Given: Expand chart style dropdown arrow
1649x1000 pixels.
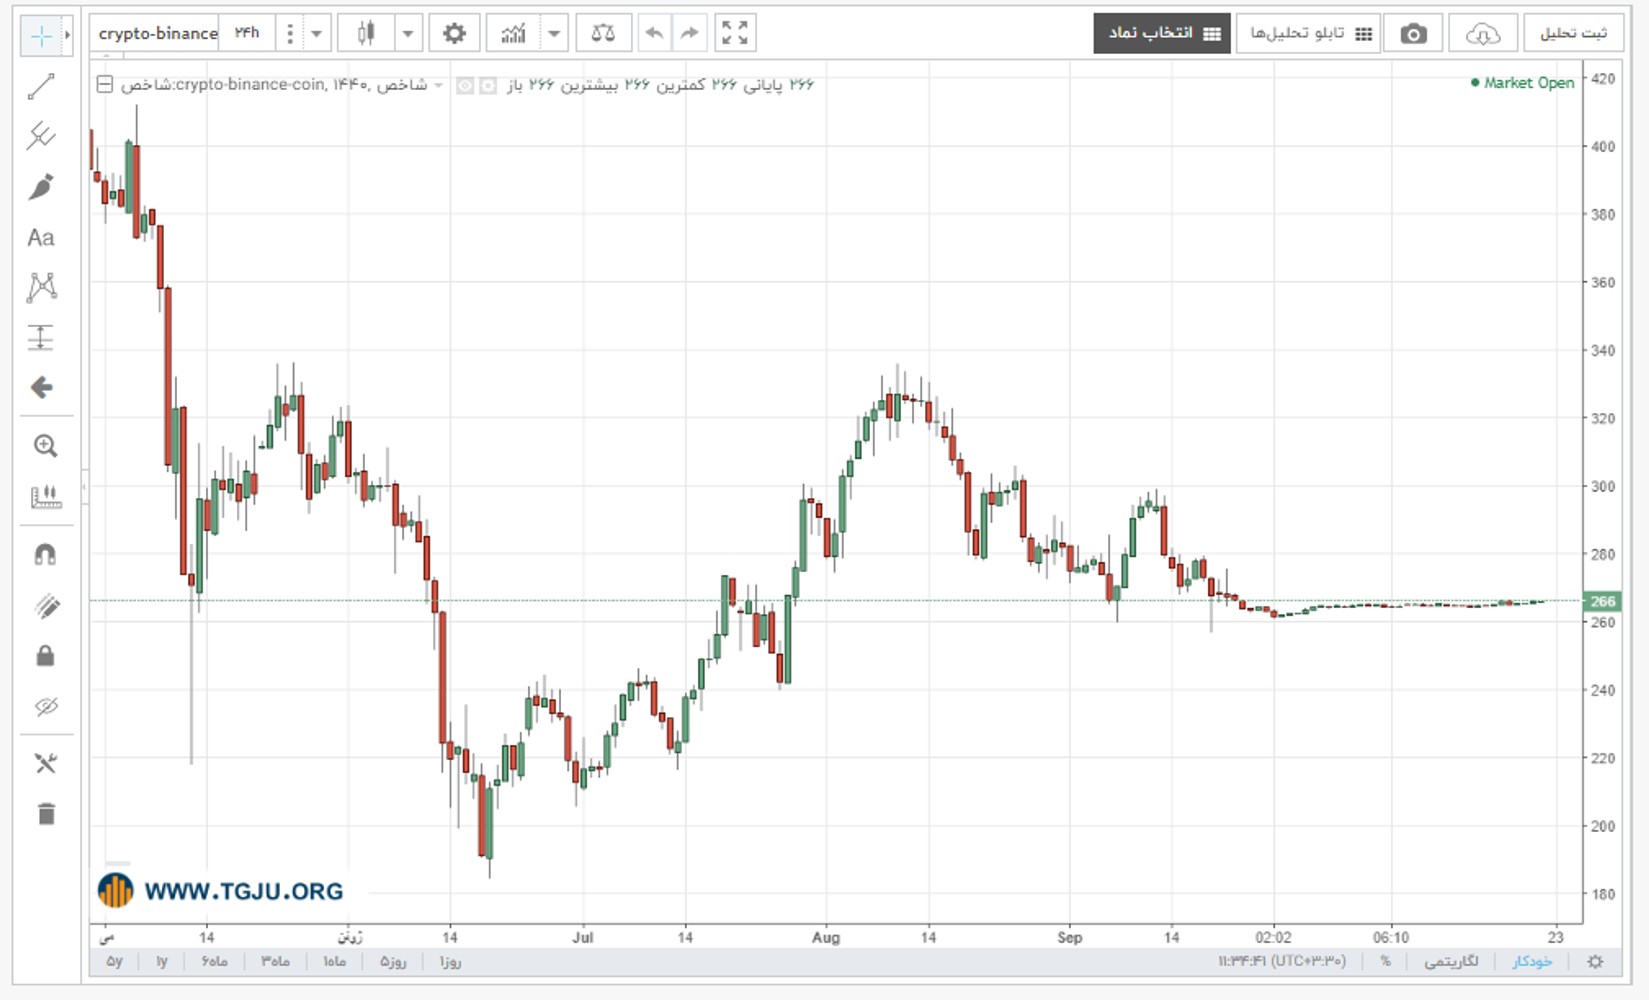Looking at the screenshot, I should point(408,34).
